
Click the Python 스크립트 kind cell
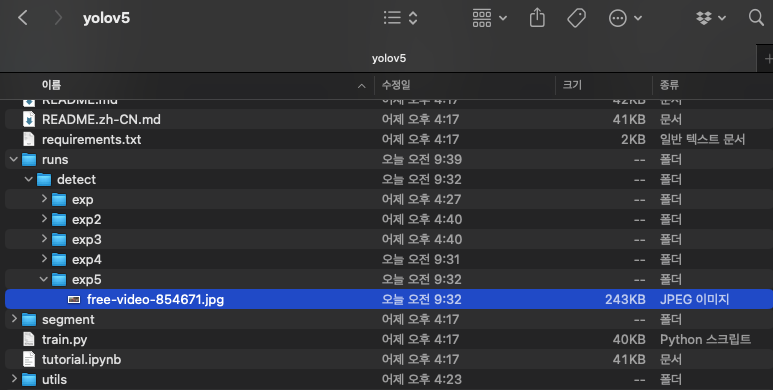click(x=705, y=340)
